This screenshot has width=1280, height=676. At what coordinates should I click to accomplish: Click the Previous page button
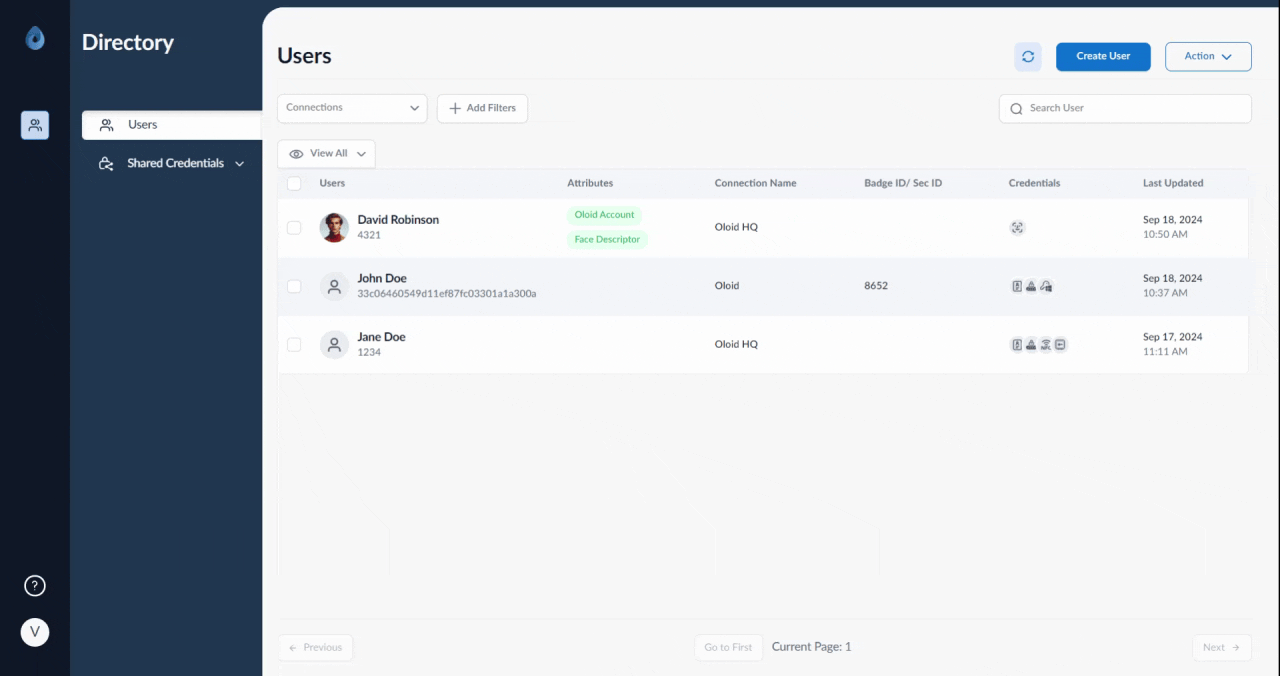(x=315, y=648)
